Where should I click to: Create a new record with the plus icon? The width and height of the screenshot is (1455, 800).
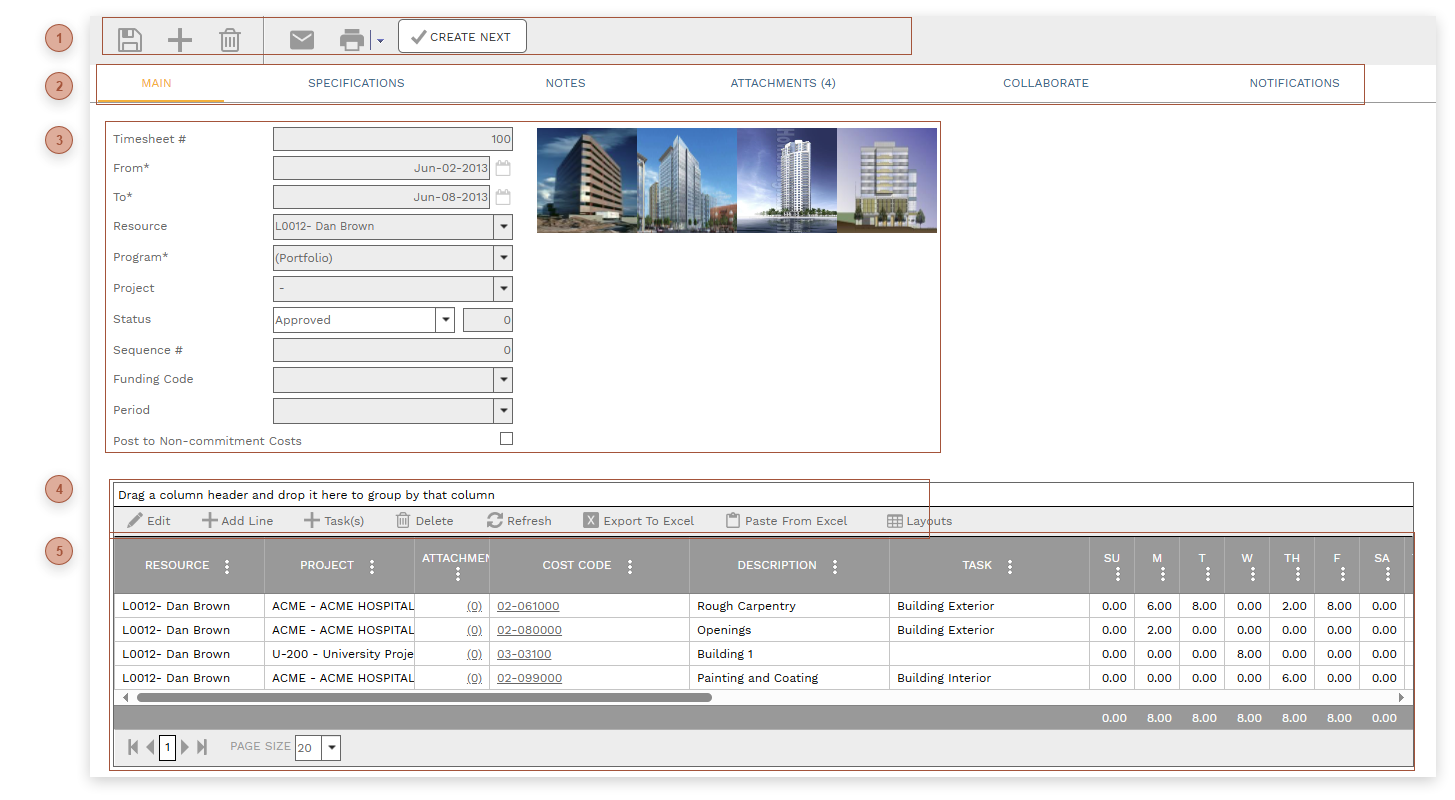click(x=180, y=39)
